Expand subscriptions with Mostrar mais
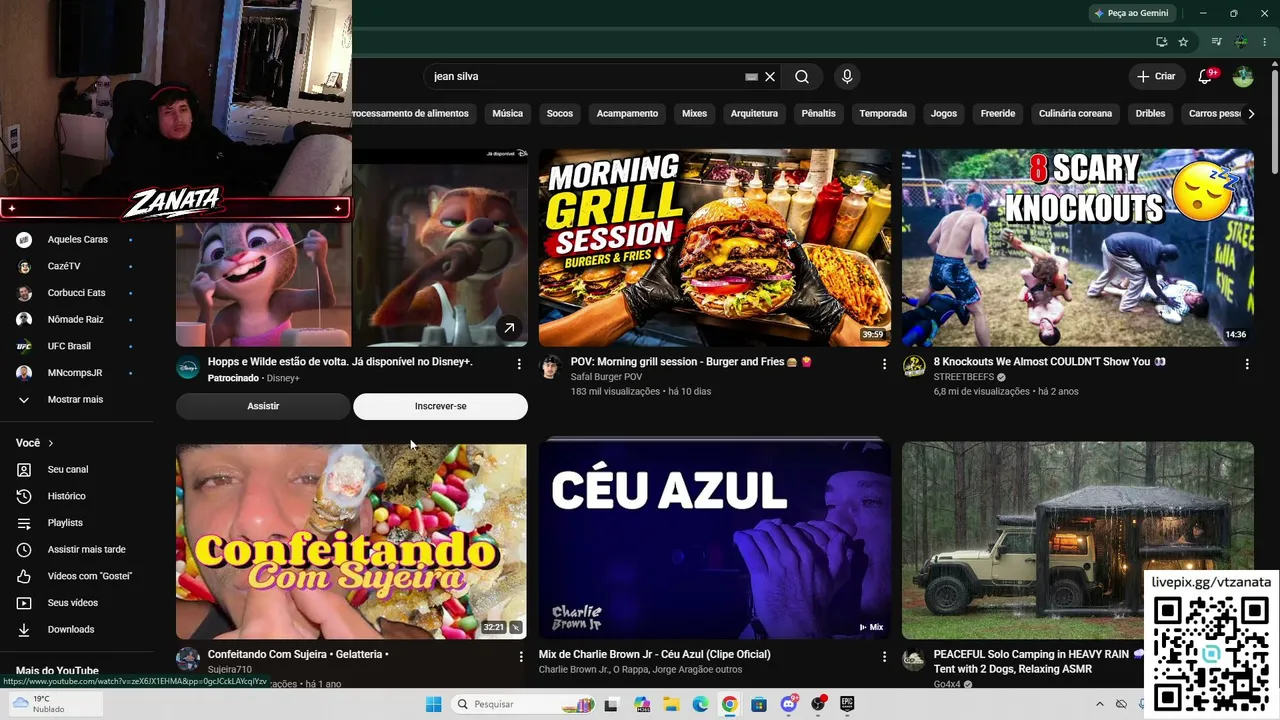The width and height of the screenshot is (1280, 720). pos(76,400)
